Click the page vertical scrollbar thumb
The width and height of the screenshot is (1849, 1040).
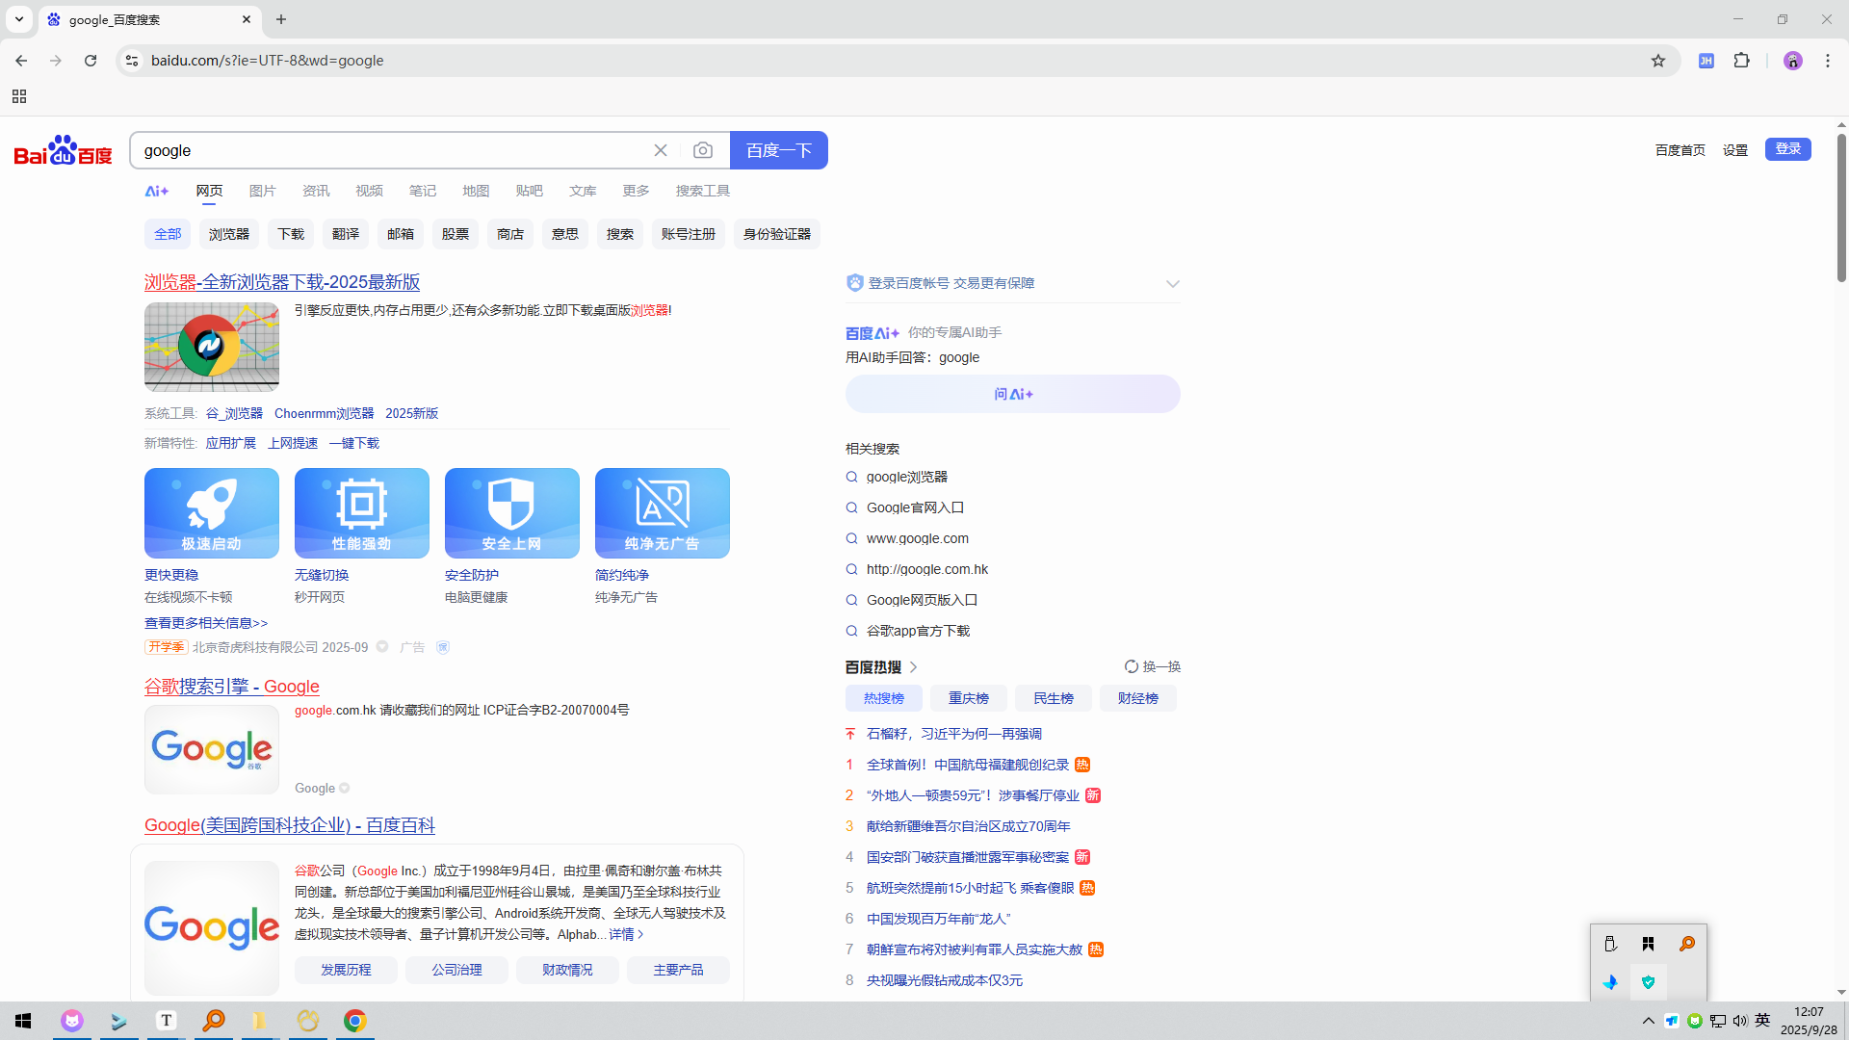click(x=1841, y=208)
